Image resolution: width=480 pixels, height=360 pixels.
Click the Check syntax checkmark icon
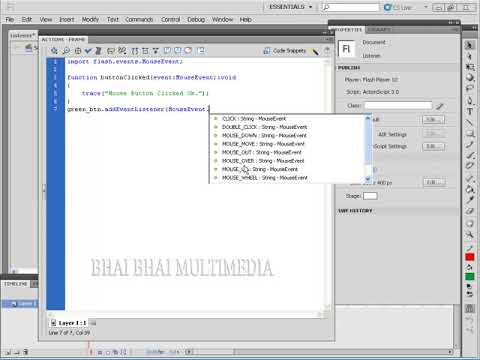click(x=88, y=51)
